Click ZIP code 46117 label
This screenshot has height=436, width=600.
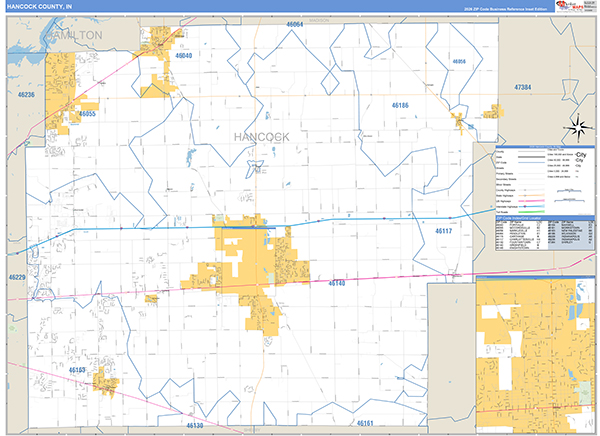tap(444, 231)
